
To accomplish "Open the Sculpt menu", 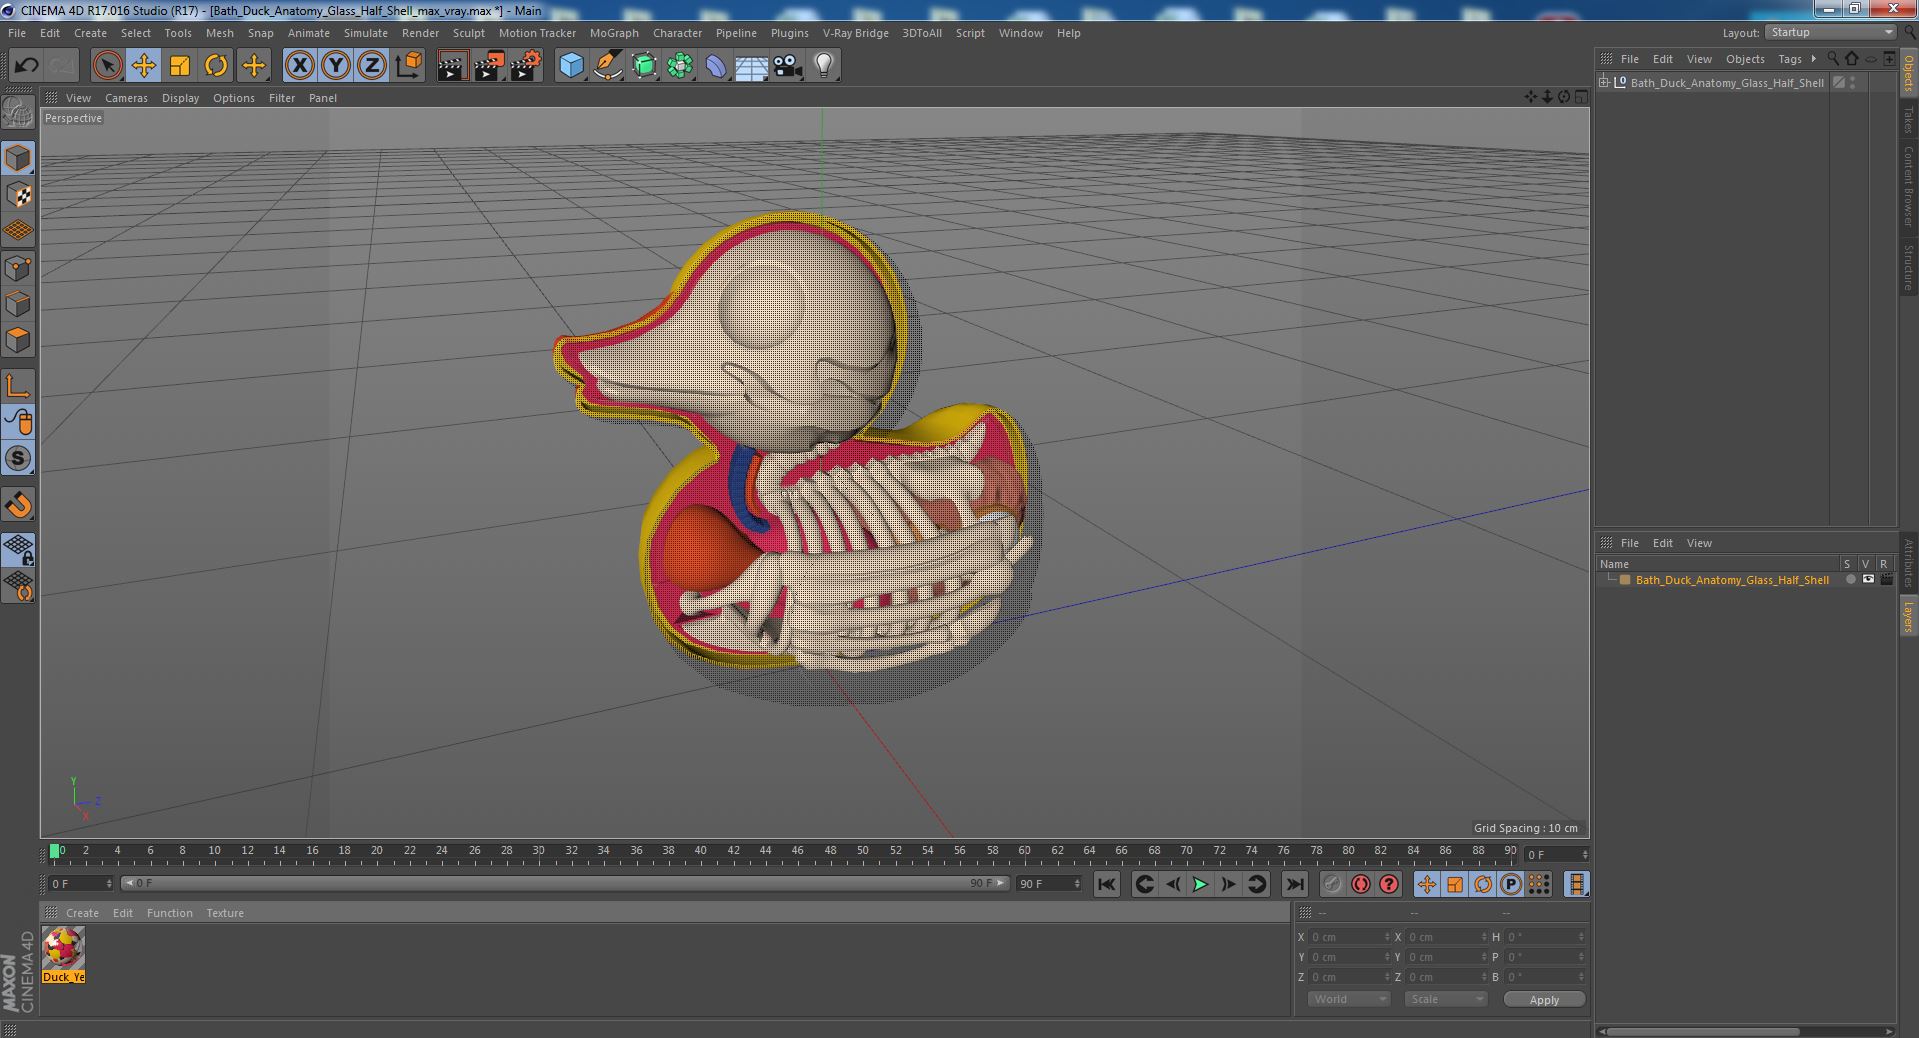I will coord(468,33).
